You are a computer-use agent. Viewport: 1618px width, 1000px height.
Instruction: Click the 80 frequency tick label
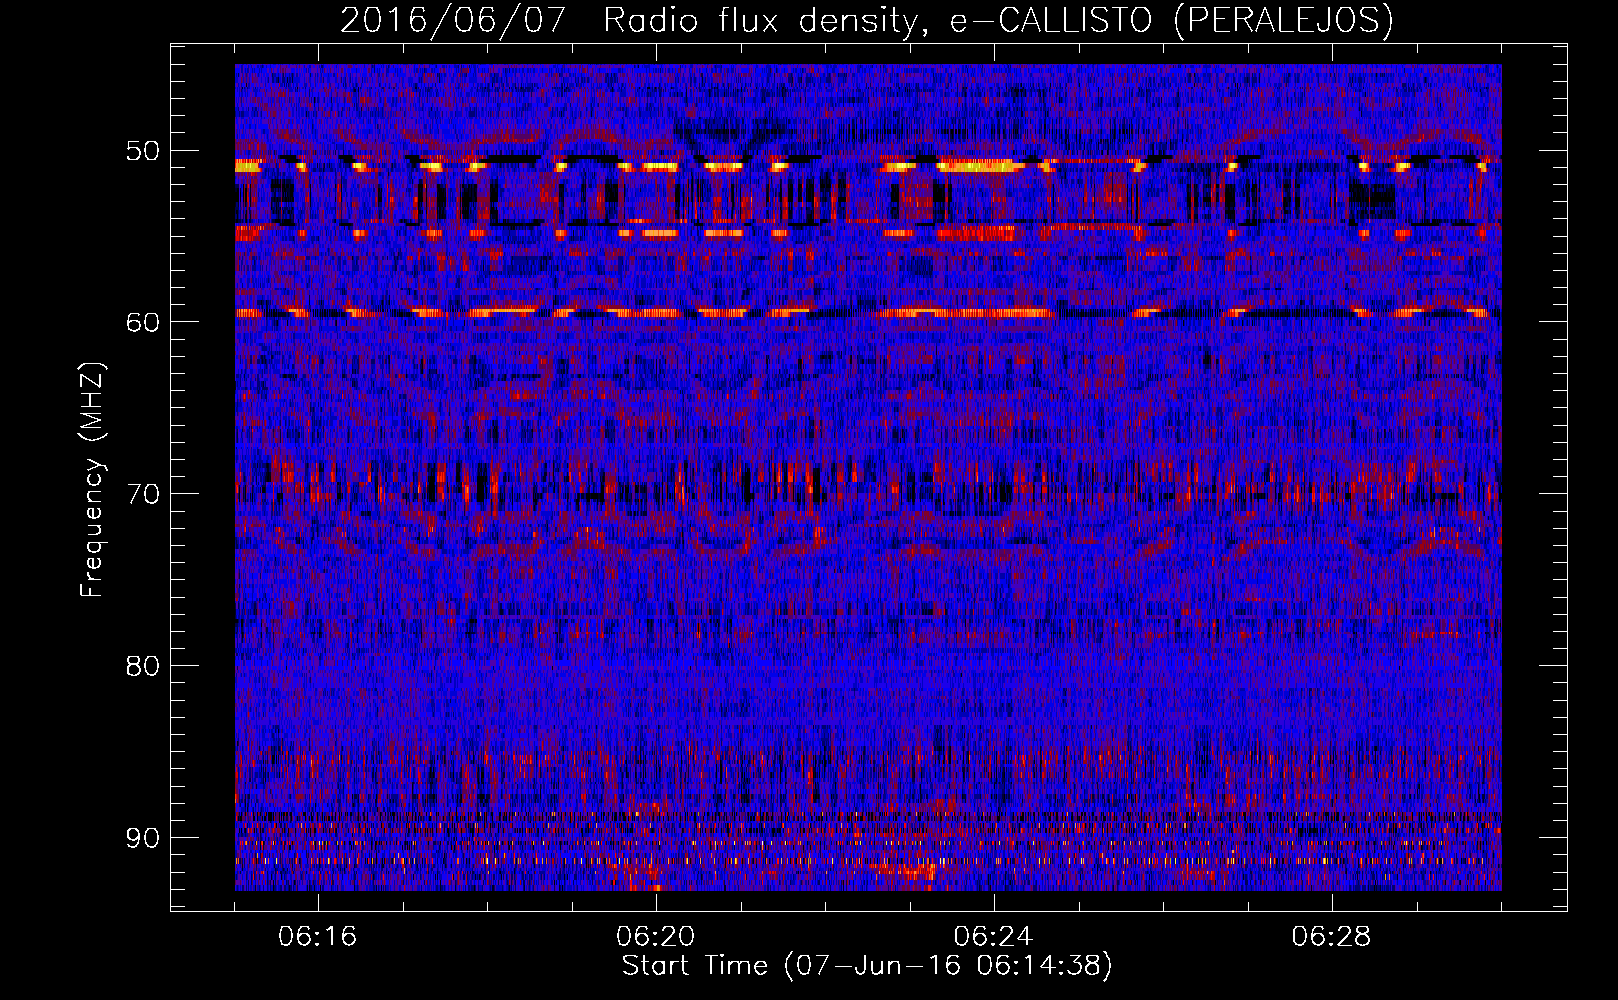[x=142, y=666]
